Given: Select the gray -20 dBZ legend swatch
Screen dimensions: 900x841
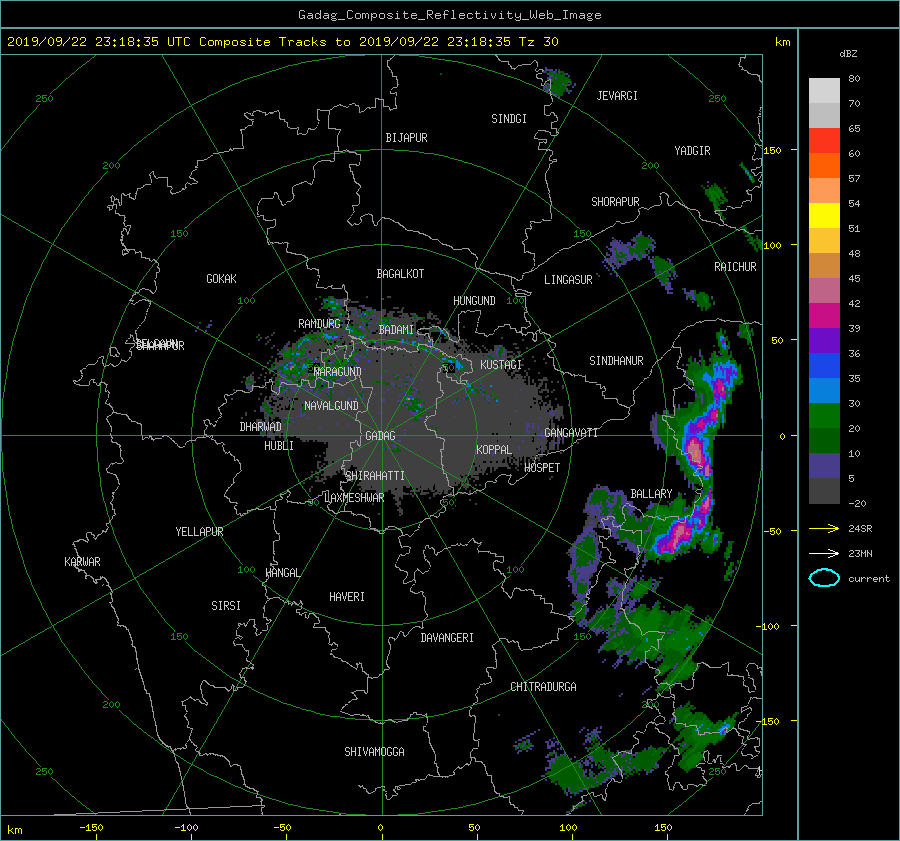Looking at the screenshot, I should (824, 491).
